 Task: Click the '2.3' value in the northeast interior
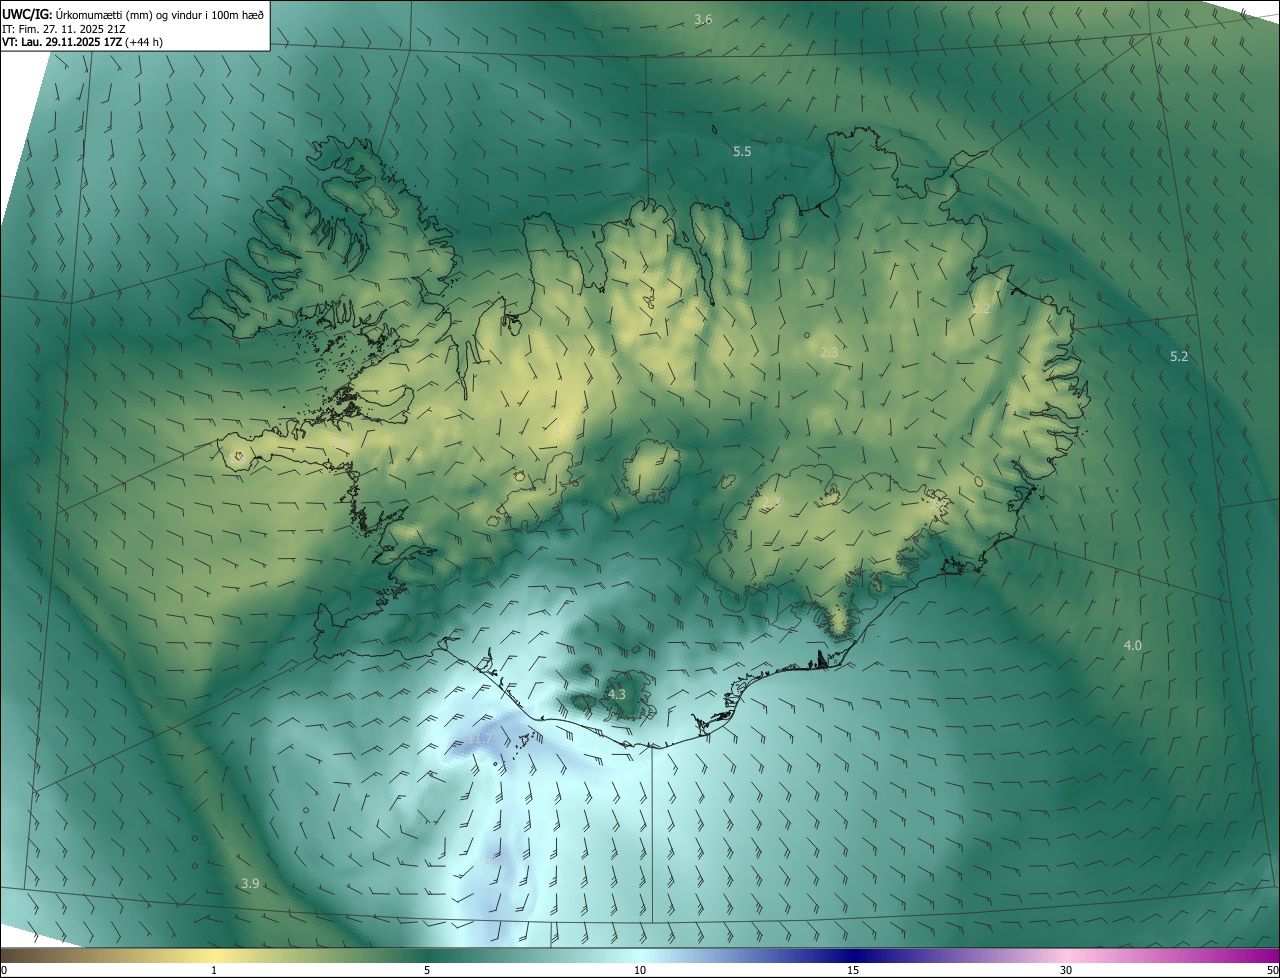pos(828,352)
